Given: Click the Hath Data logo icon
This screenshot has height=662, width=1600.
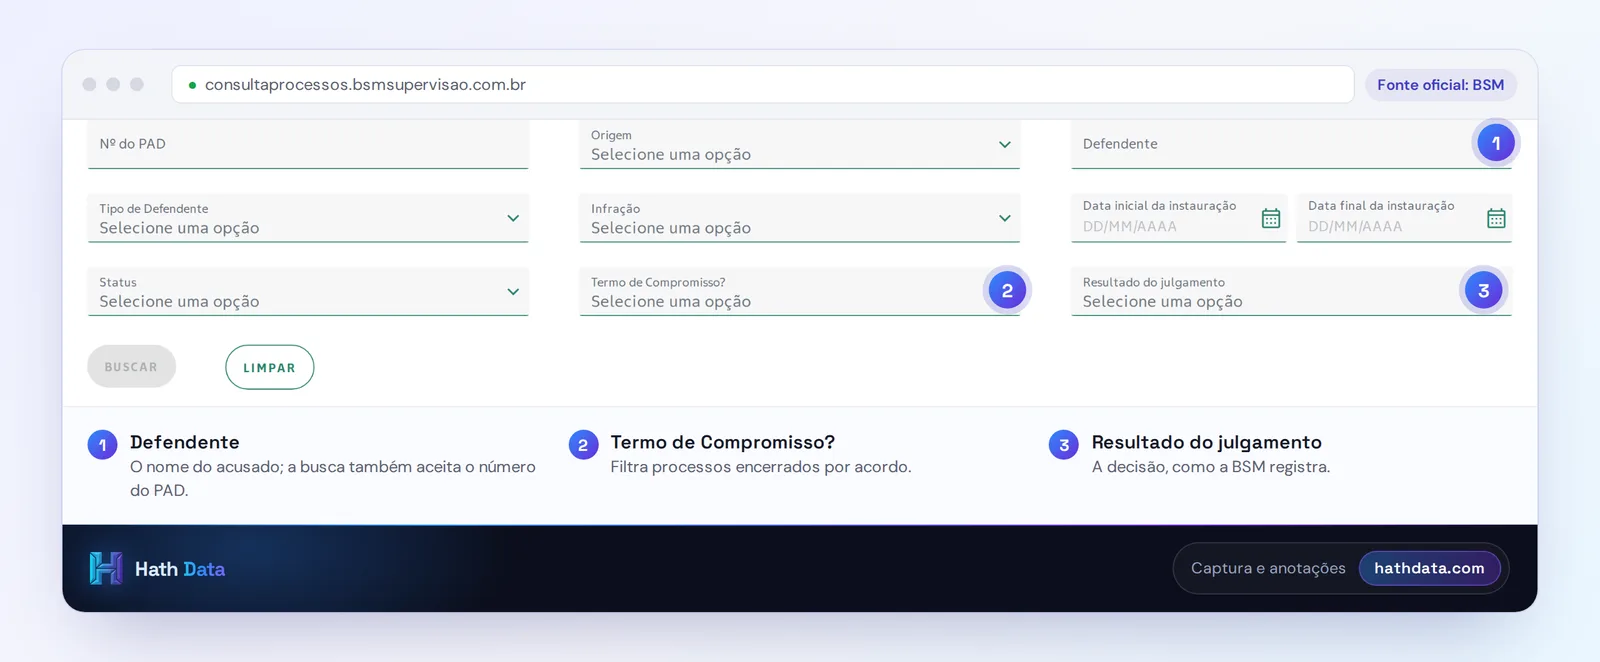Looking at the screenshot, I should click(105, 568).
